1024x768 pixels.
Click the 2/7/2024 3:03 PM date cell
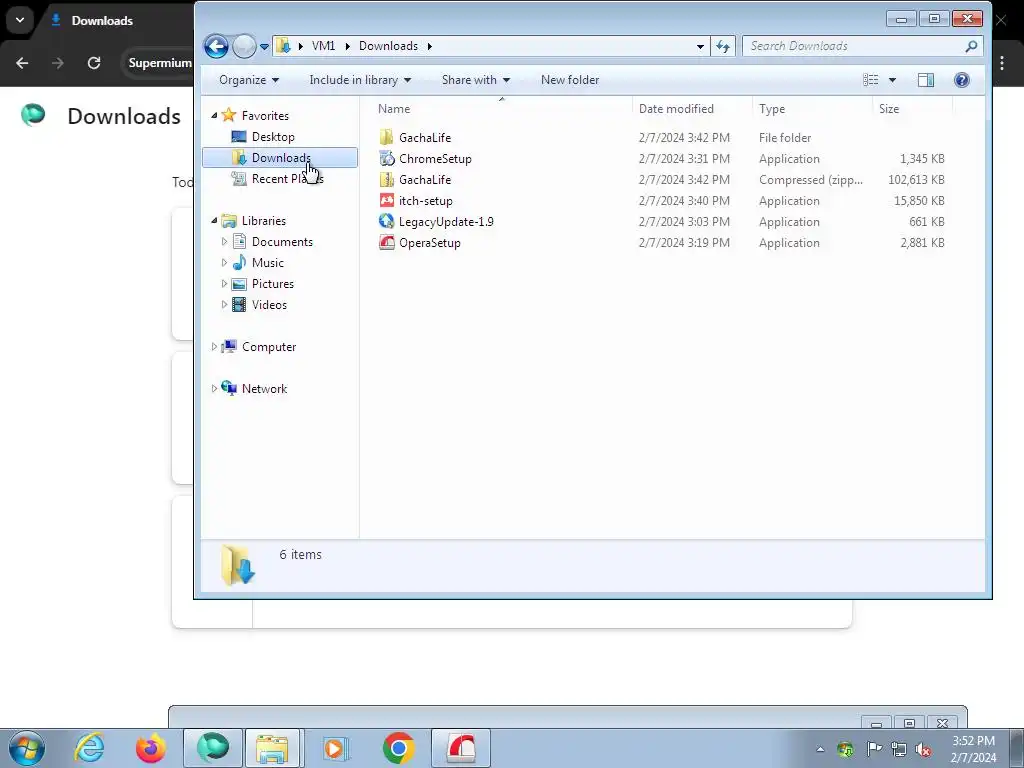point(684,221)
